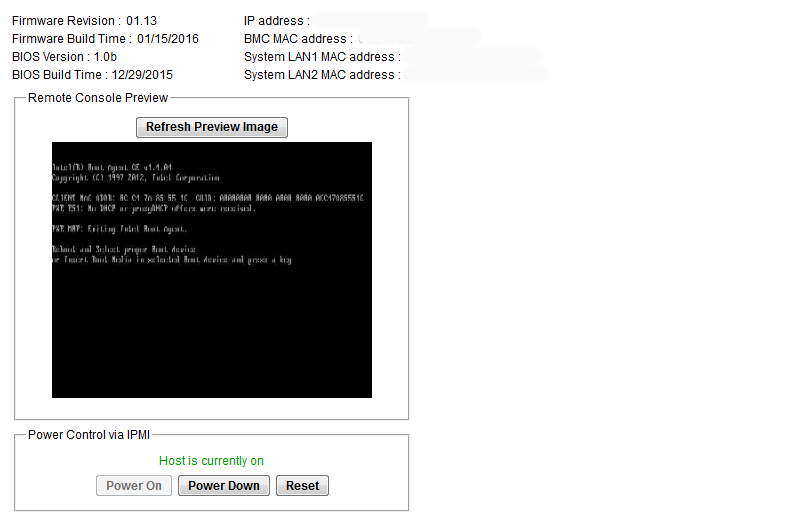Click the IP address label
794x526 pixels.
click(x=276, y=21)
